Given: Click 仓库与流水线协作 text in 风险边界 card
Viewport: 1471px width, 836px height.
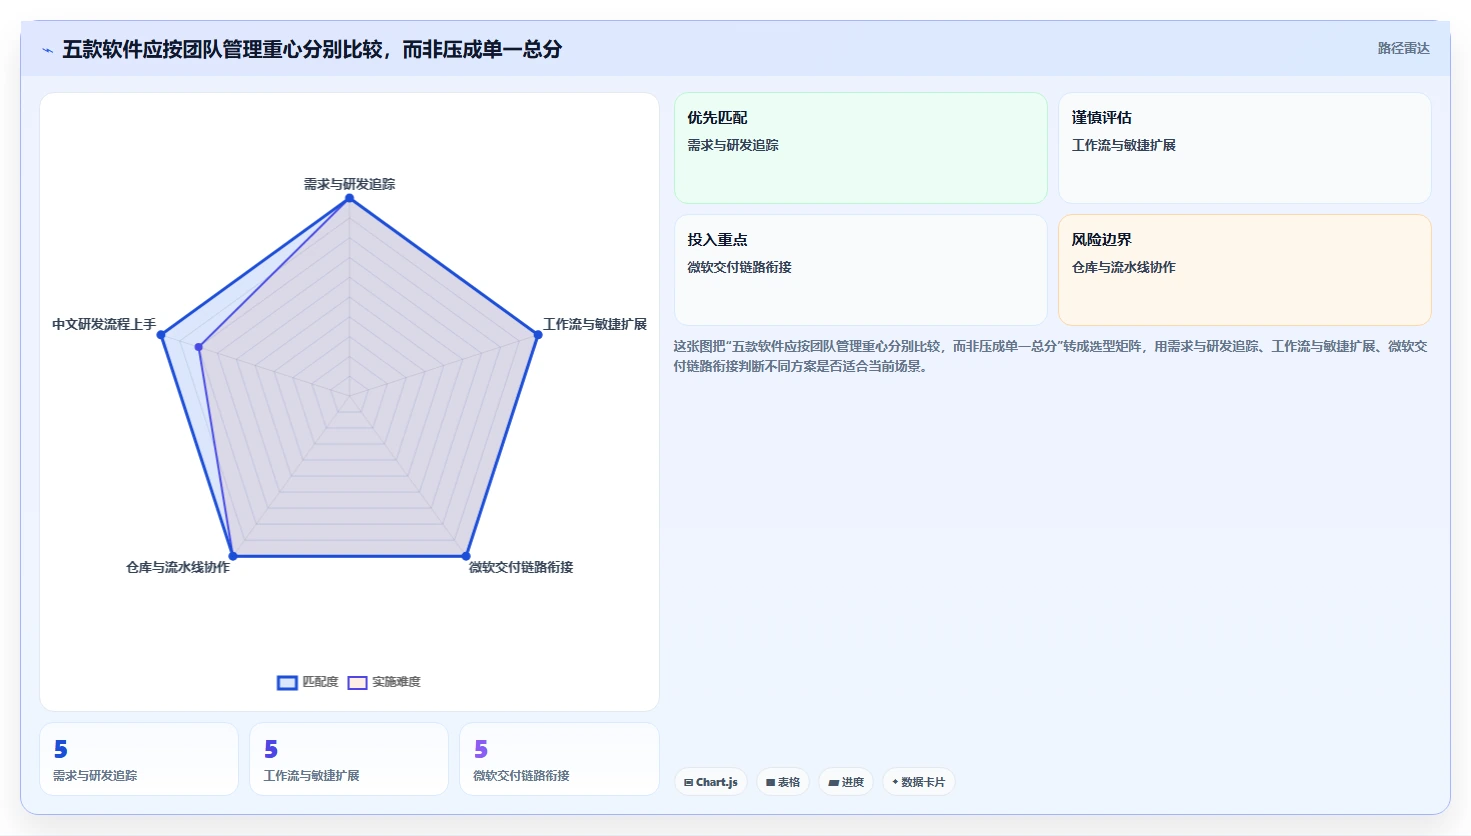Looking at the screenshot, I should click(1124, 267).
